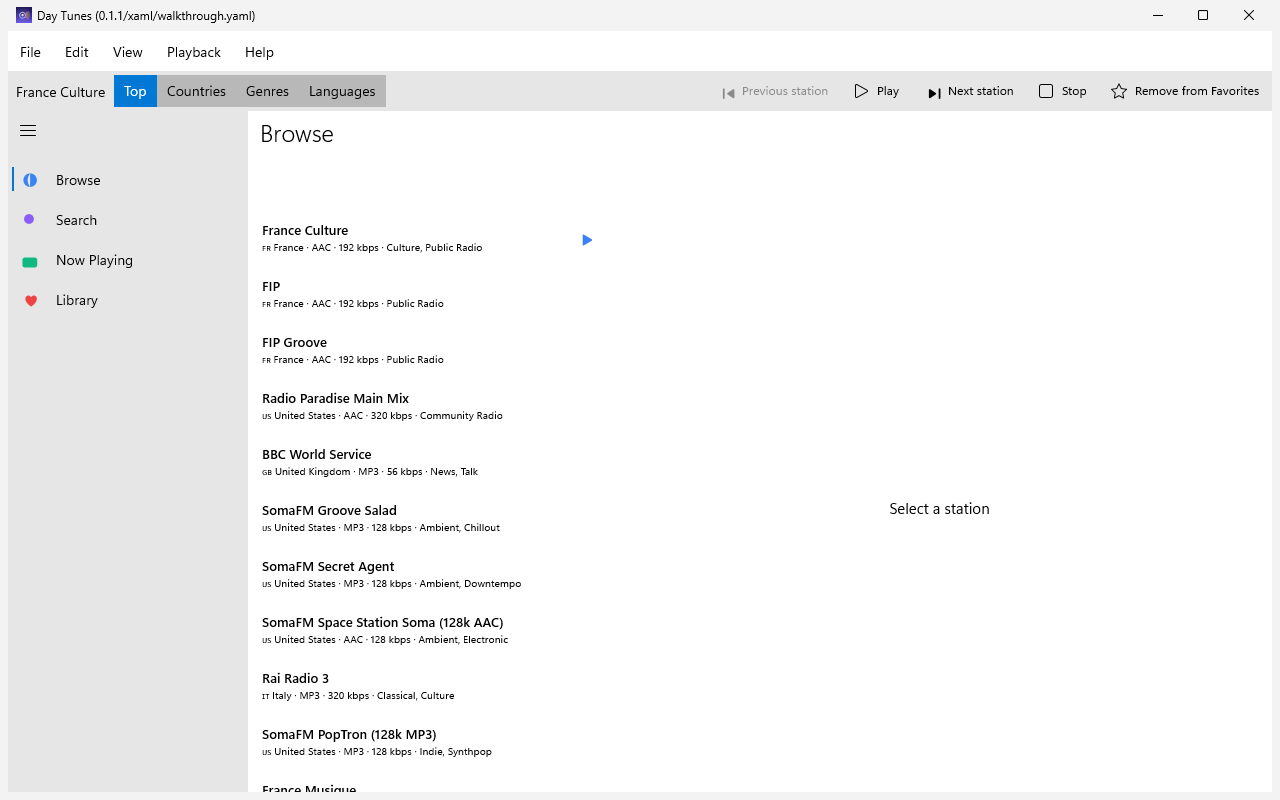Viewport: 1280px width, 800px height.
Task: Select the SomaFM Groove Salad station
Action: pos(428,518)
